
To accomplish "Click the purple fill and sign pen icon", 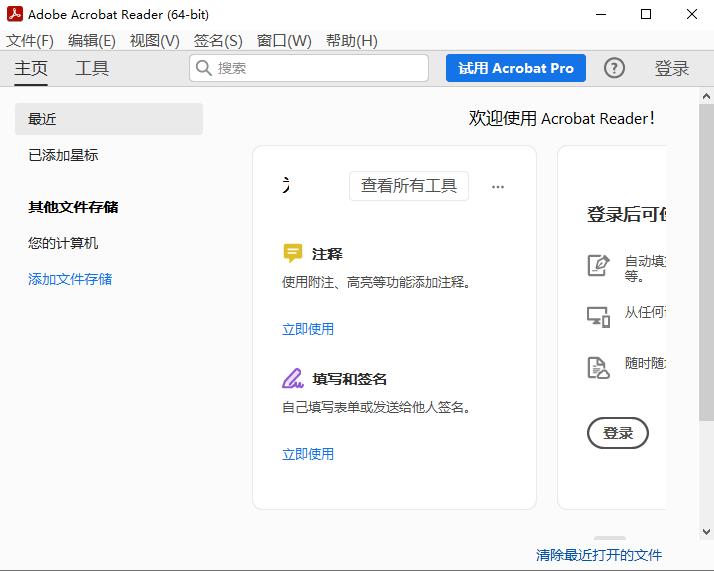I will (x=292, y=378).
